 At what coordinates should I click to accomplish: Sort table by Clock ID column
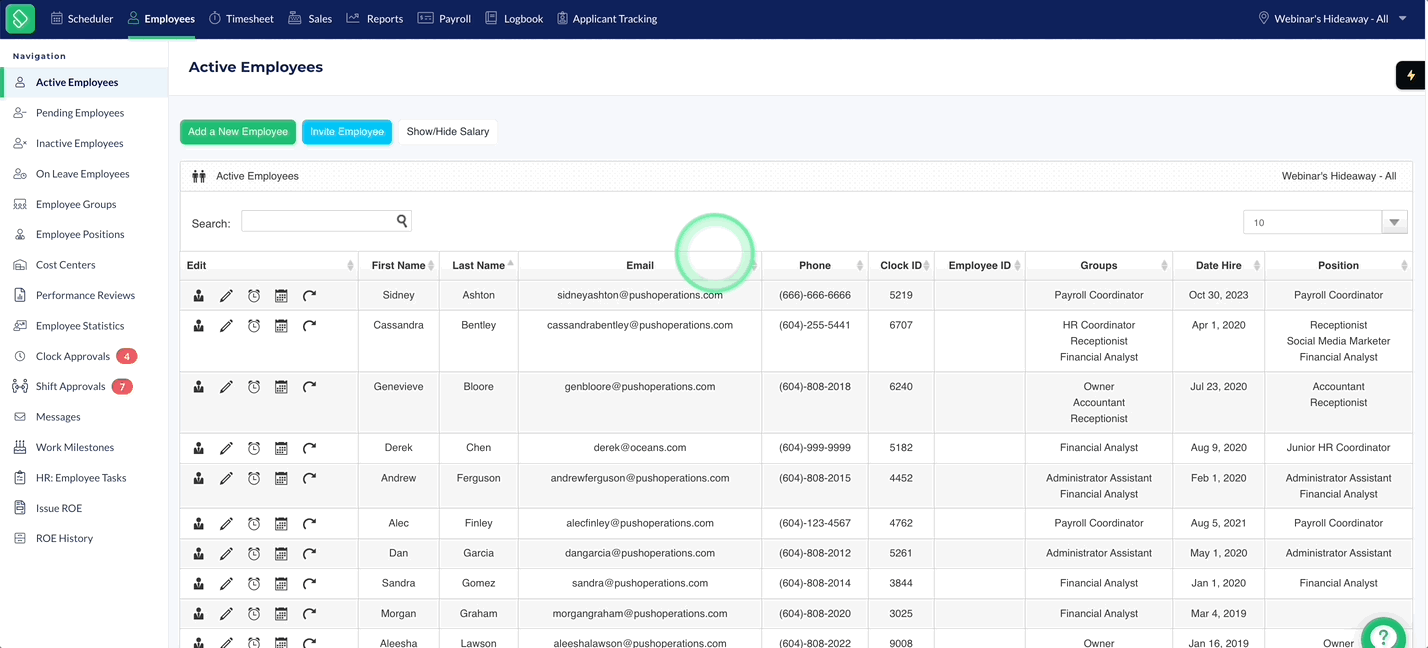click(x=901, y=265)
